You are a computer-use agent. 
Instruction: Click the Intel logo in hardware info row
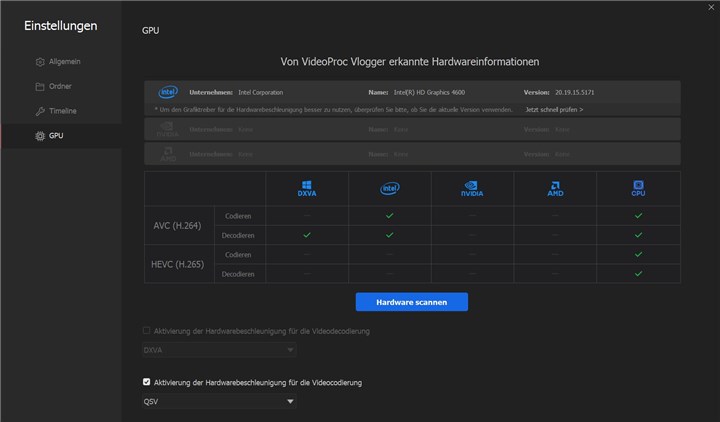(x=168, y=91)
